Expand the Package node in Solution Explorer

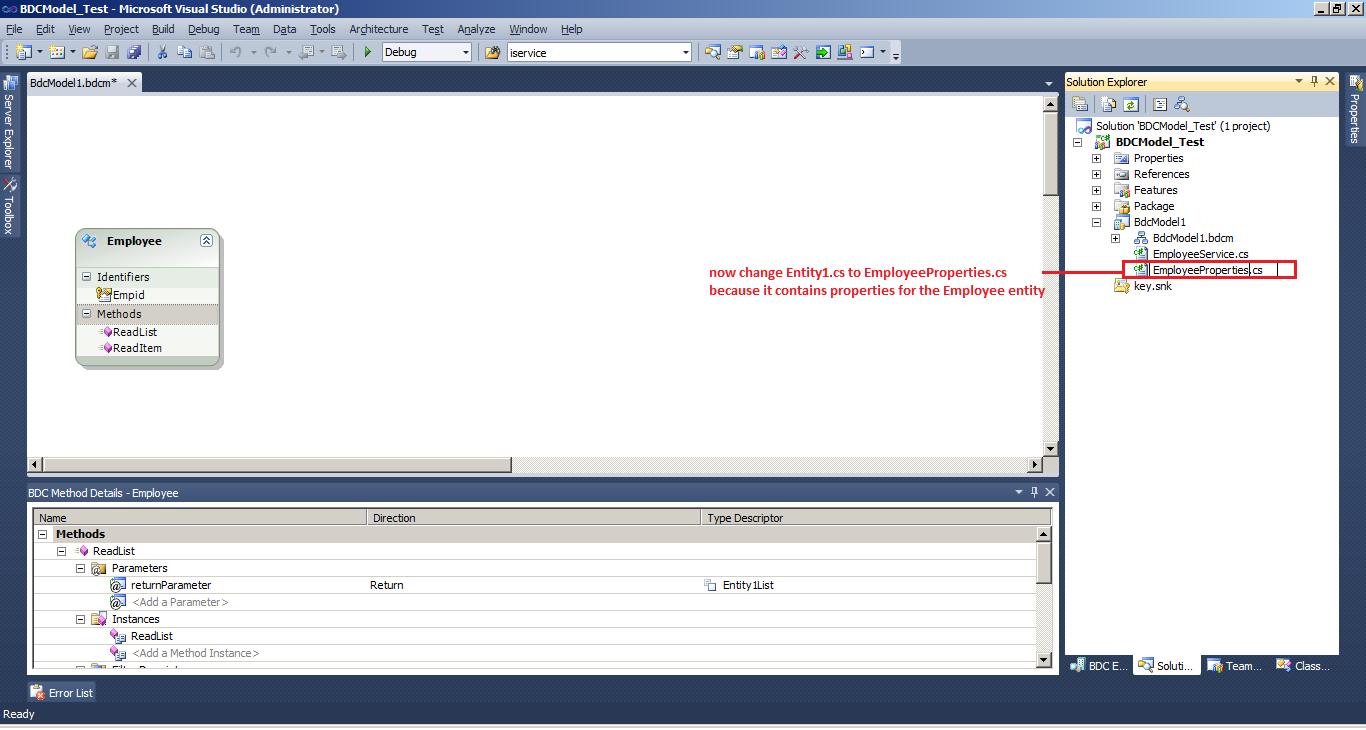coord(1096,206)
